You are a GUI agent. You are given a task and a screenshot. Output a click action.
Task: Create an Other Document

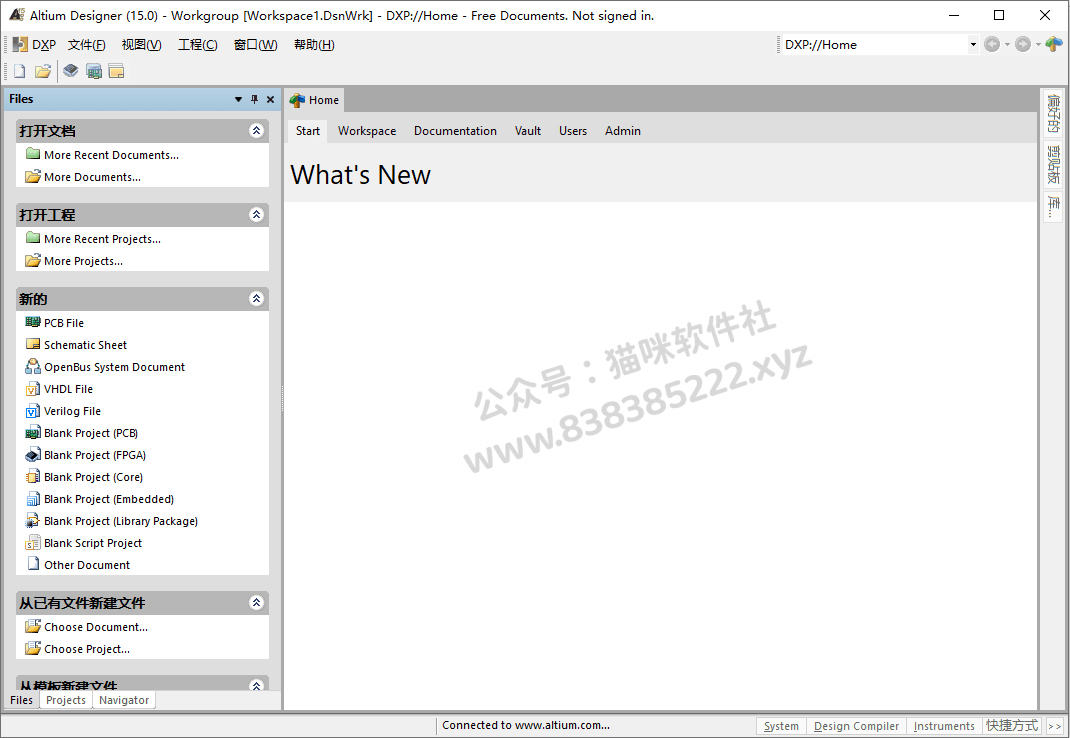pos(86,565)
